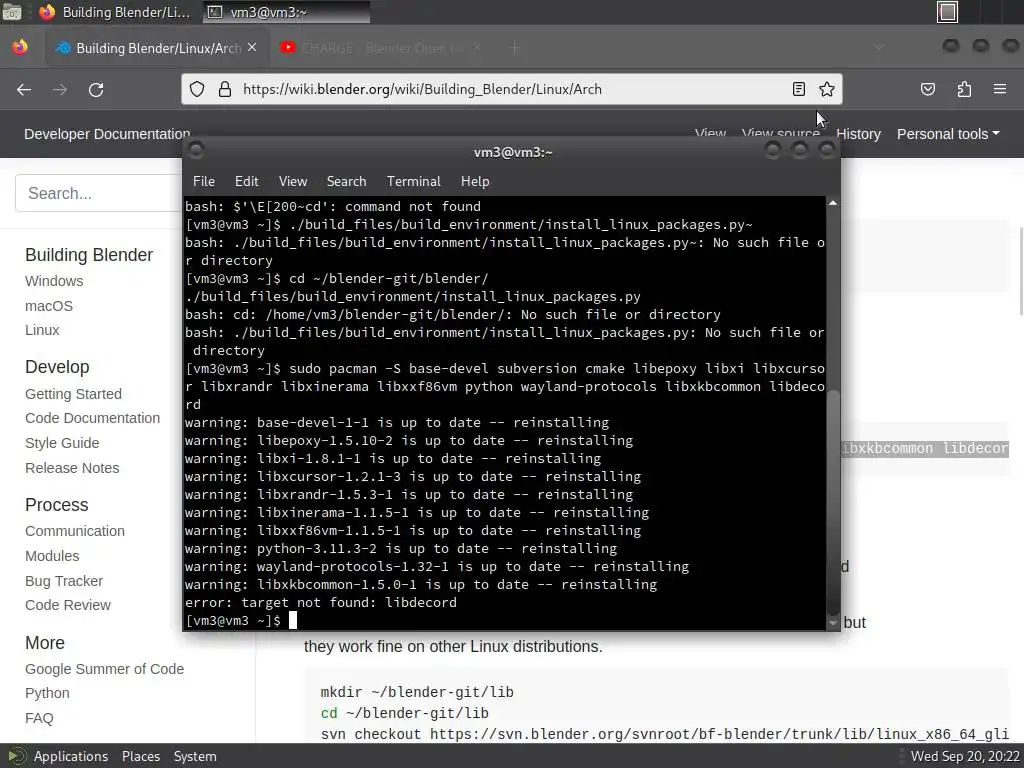
Task: Switch to the Building Blender/Linux/Arch tab
Action: (x=157, y=48)
